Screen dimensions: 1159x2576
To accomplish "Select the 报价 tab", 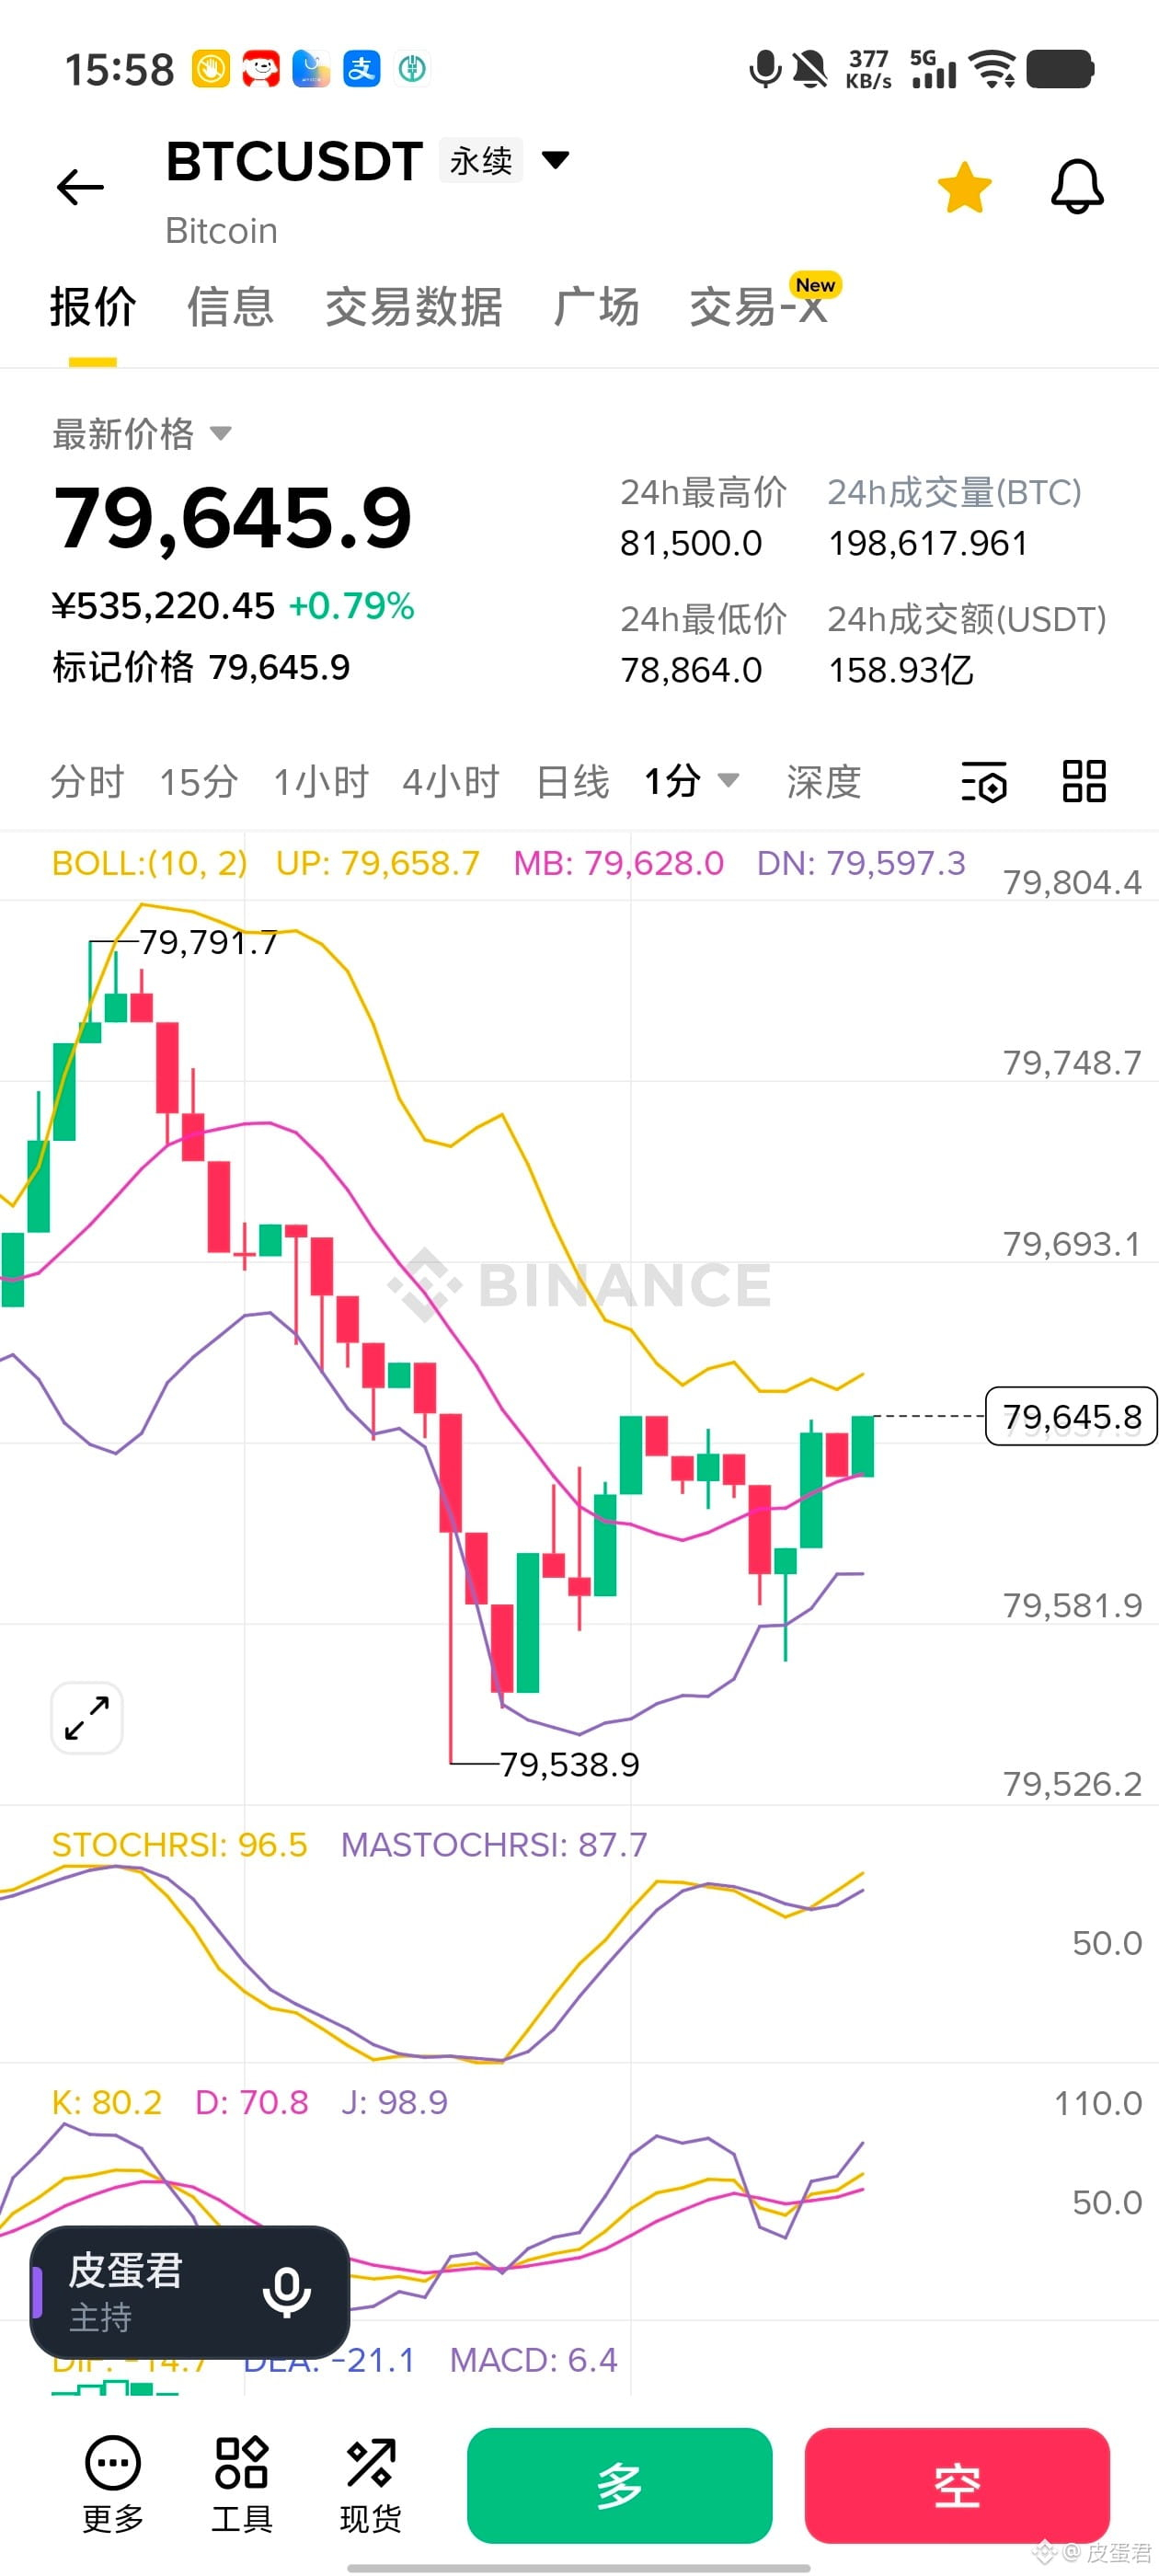I will pos(93,307).
